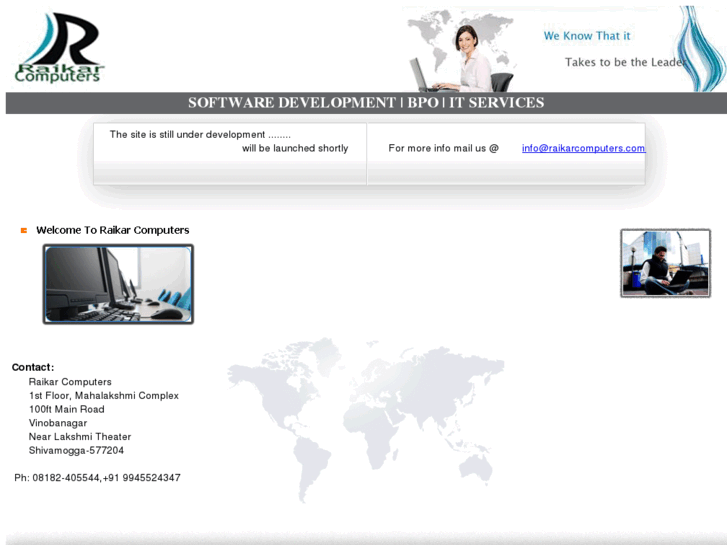The height and width of the screenshot is (545, 727).
Task: Click the "We Know That it" slogan text
Action: pyautogui.click(x=587, y=36)
